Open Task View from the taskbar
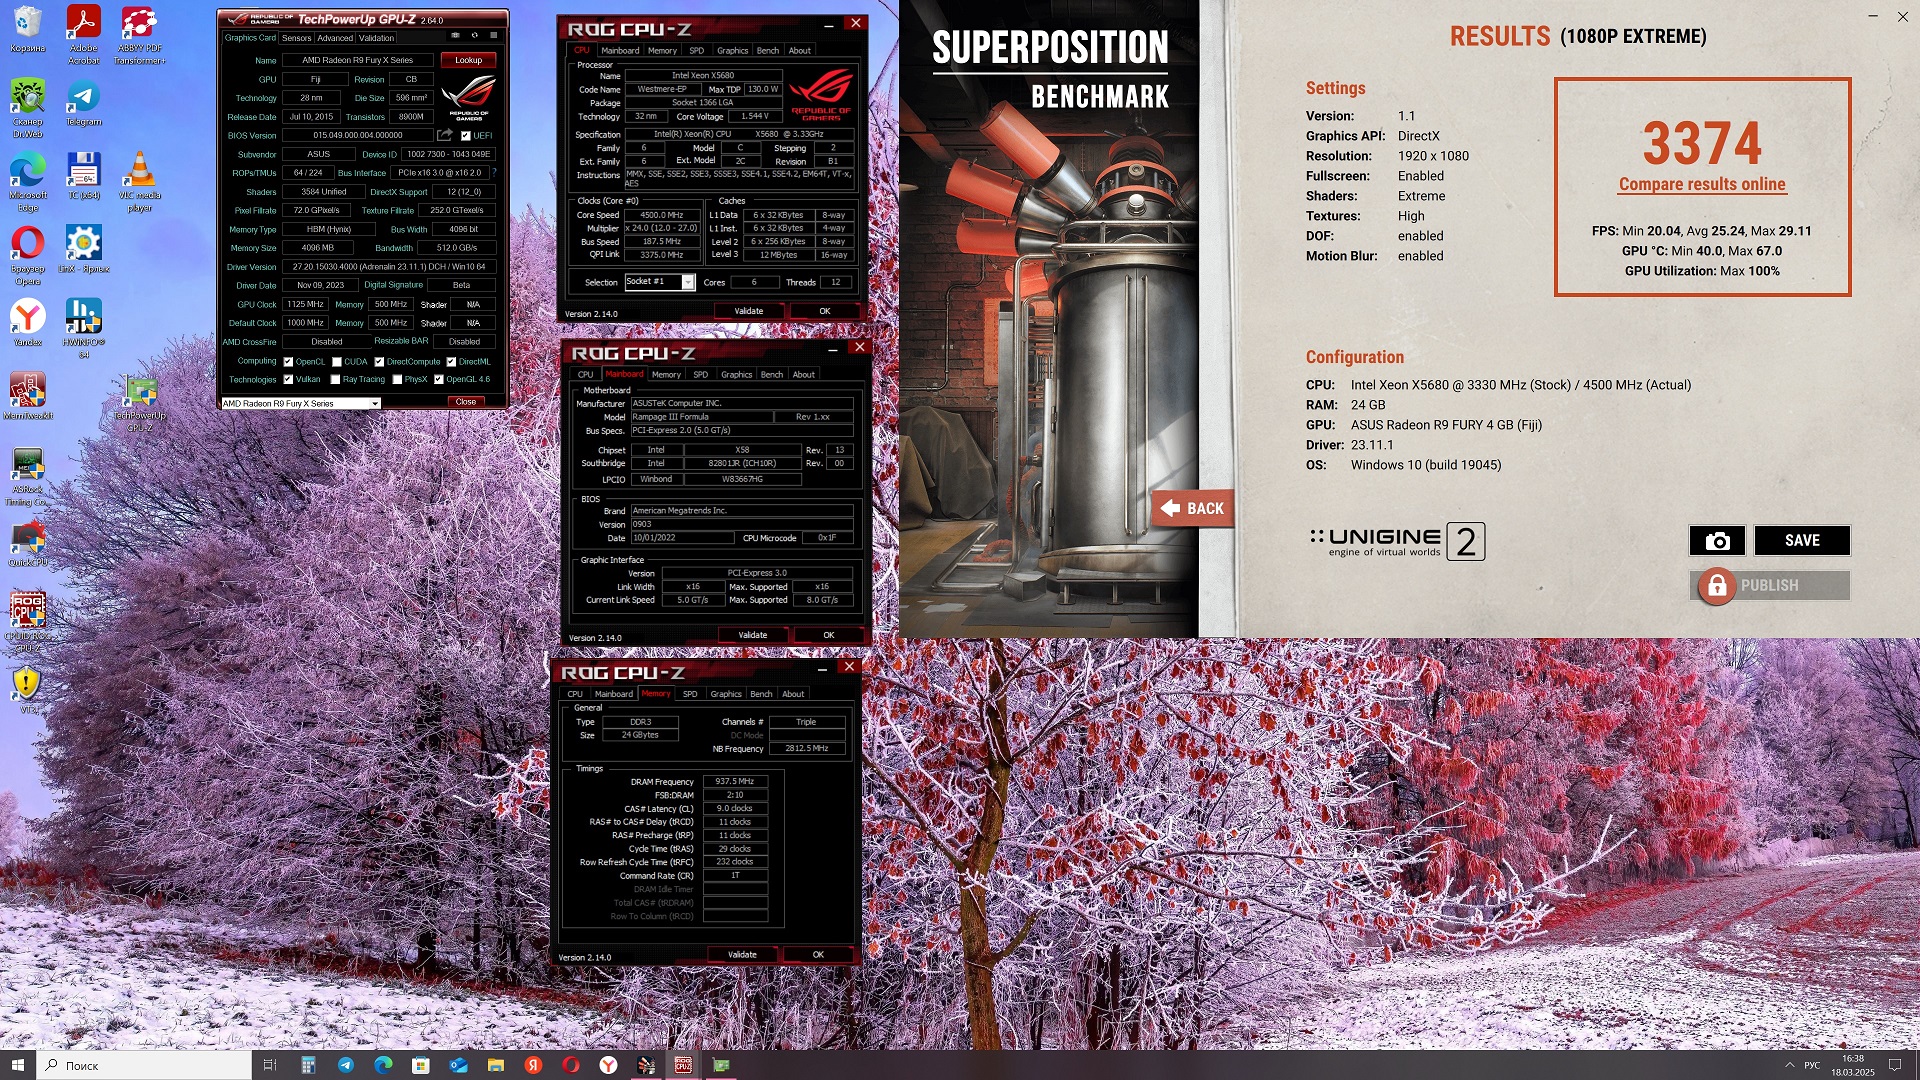1920x1080 pixels. point(270,1065)
